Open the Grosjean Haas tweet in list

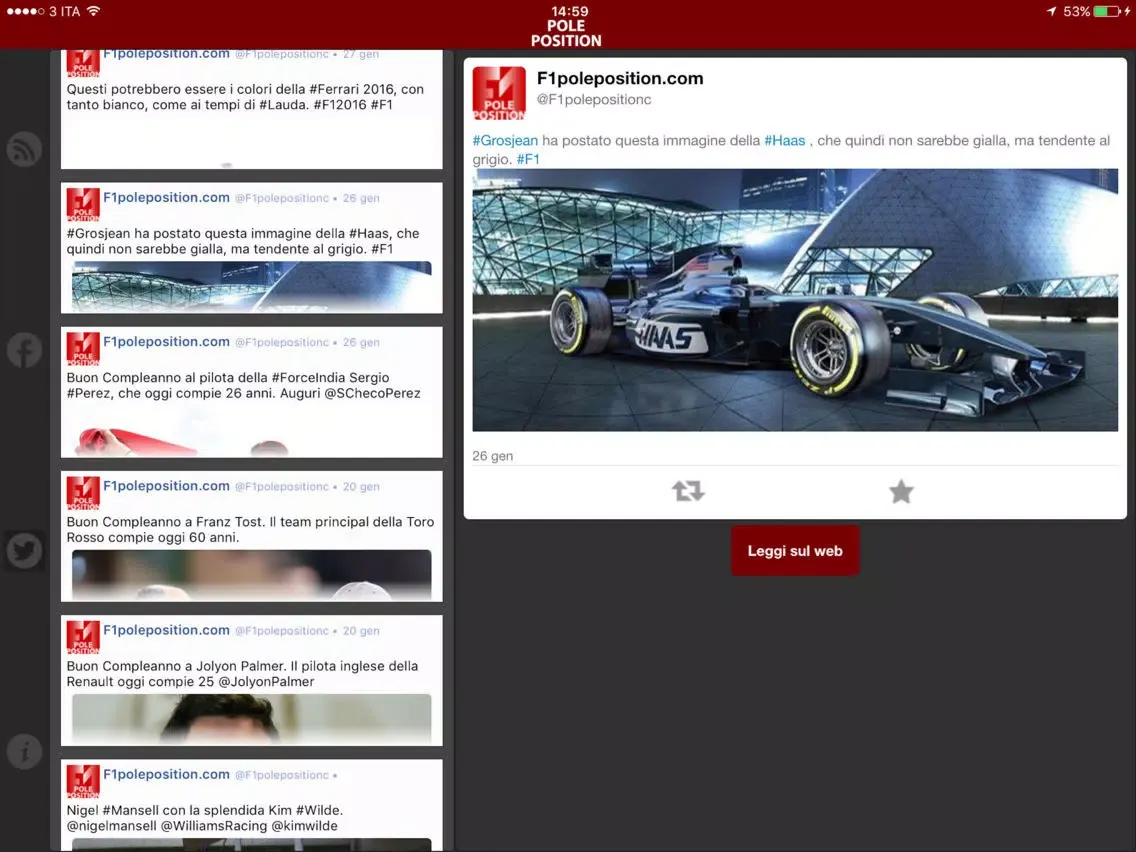[251, 248]
